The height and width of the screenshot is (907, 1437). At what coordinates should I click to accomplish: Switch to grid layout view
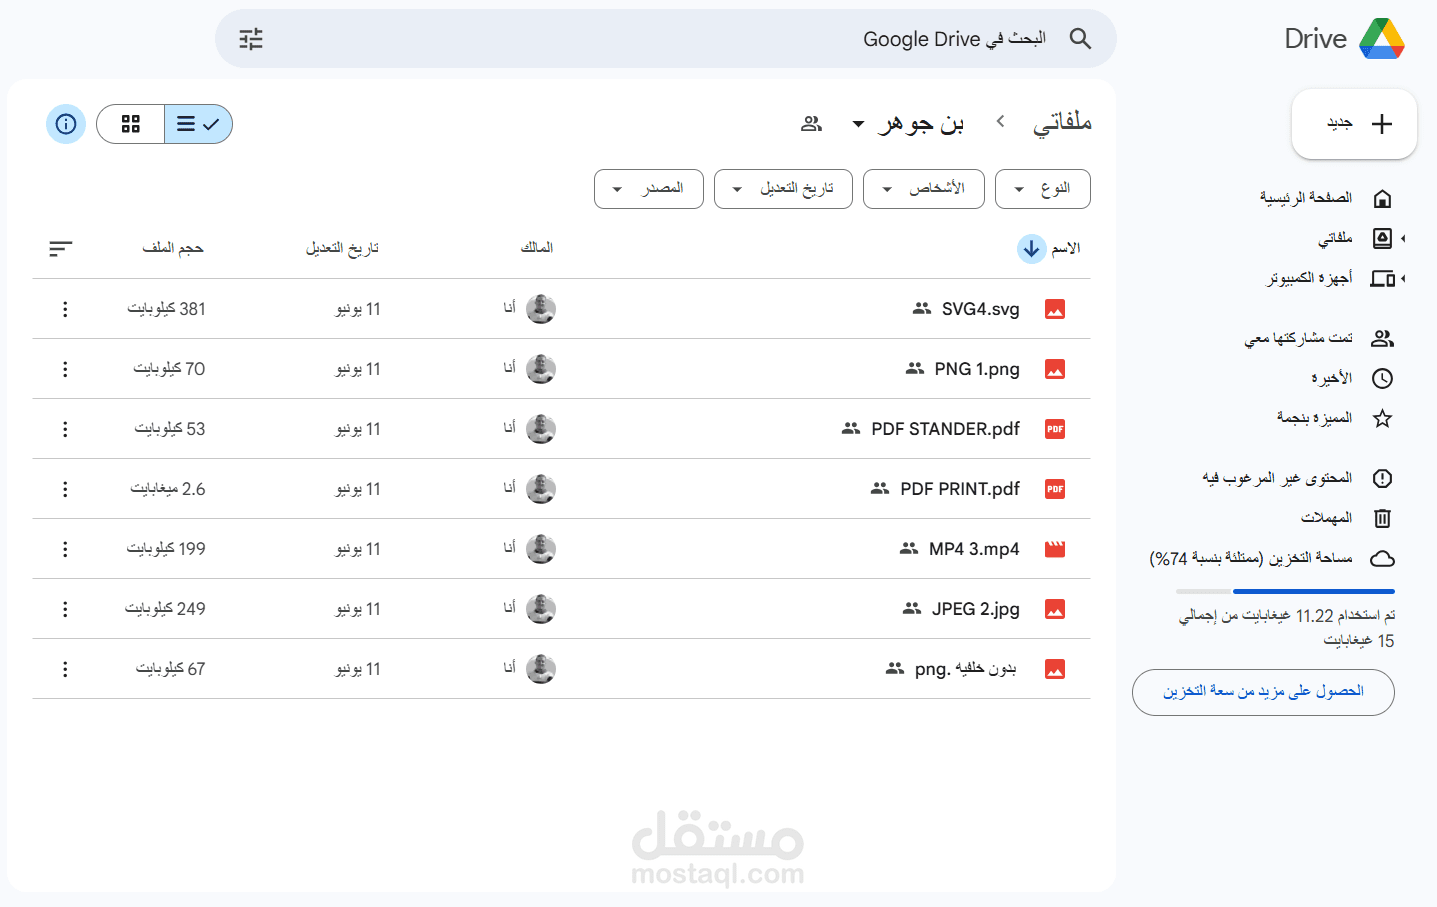(131, 124)
